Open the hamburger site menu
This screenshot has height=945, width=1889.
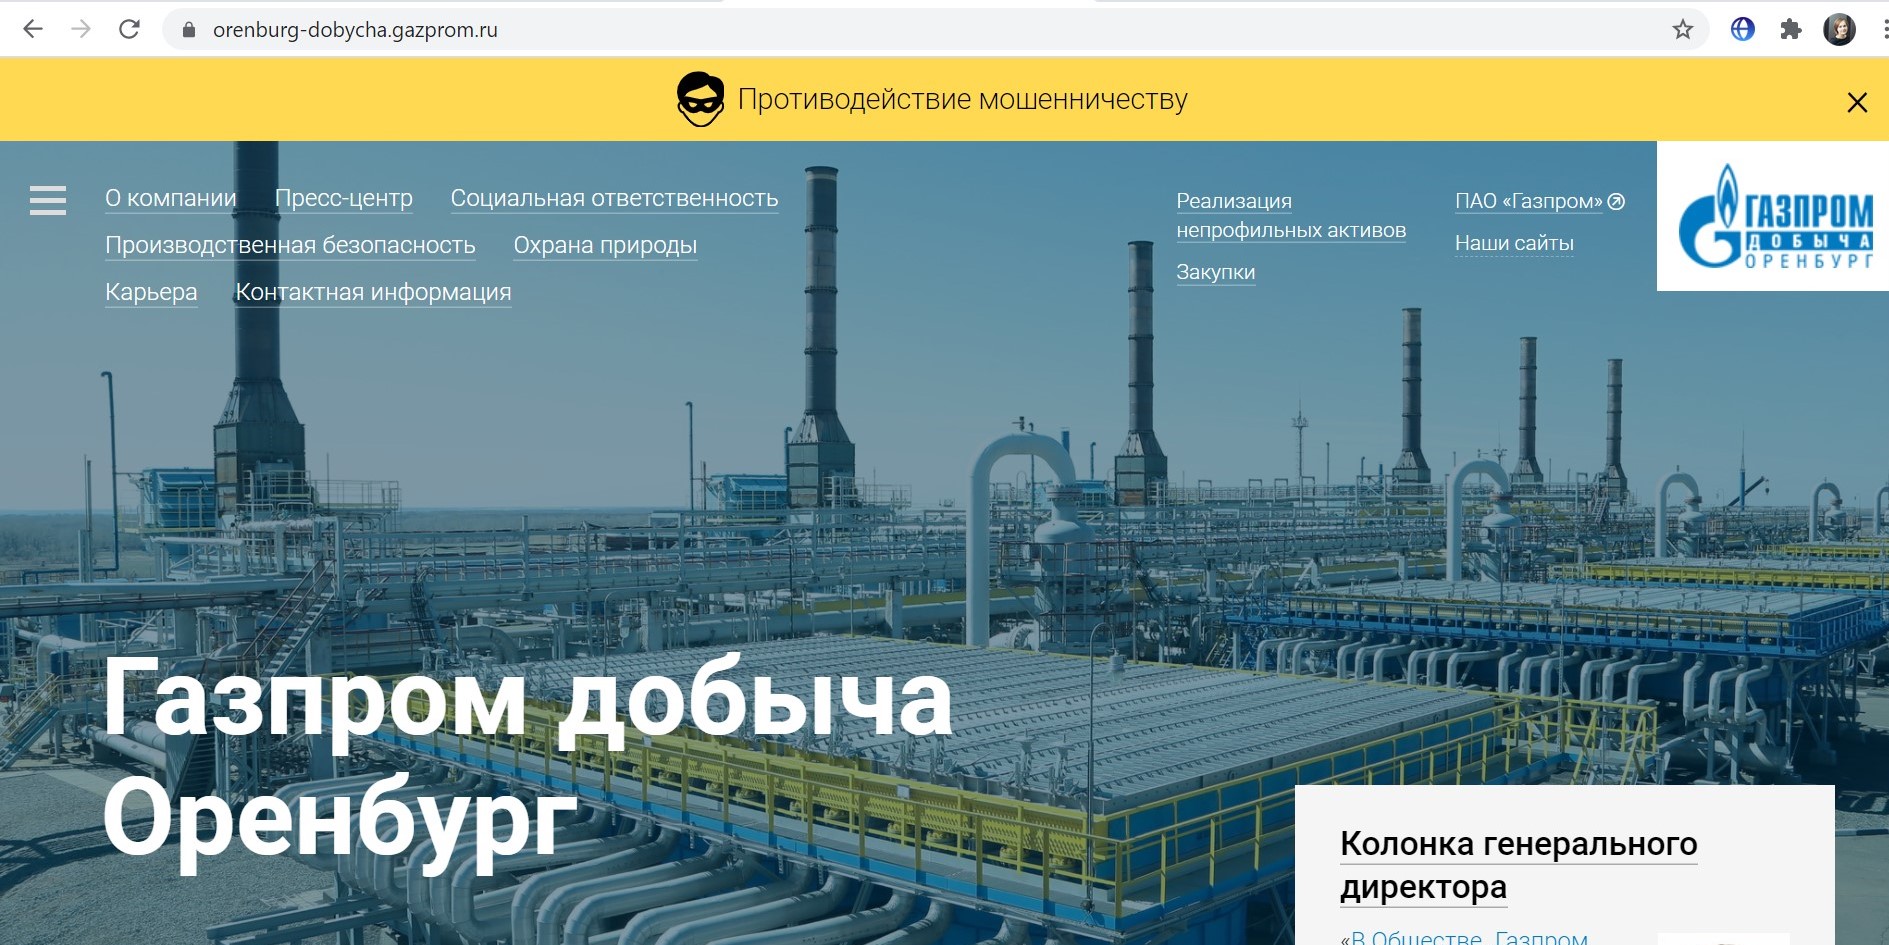[48, 200]
